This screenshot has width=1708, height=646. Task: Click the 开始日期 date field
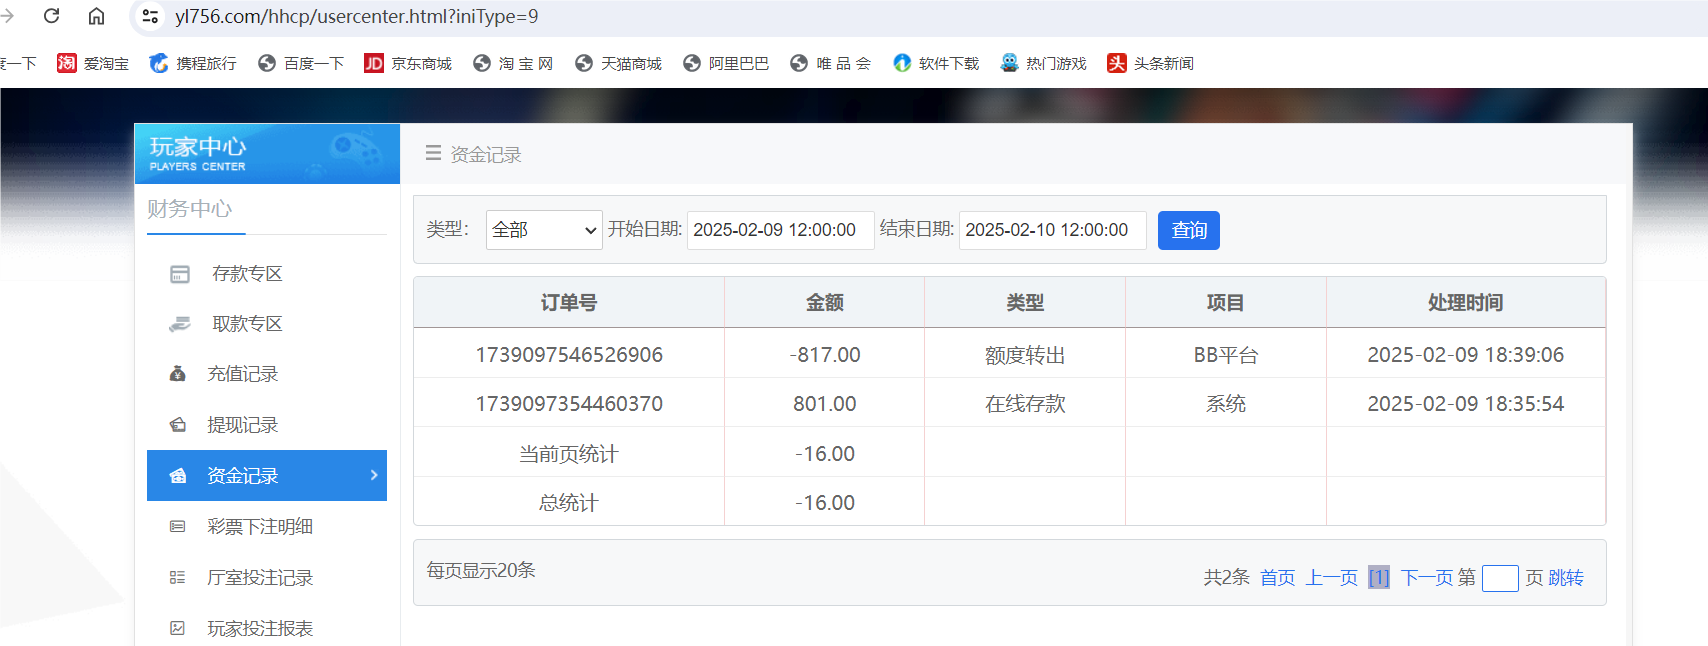pos(780,230)
